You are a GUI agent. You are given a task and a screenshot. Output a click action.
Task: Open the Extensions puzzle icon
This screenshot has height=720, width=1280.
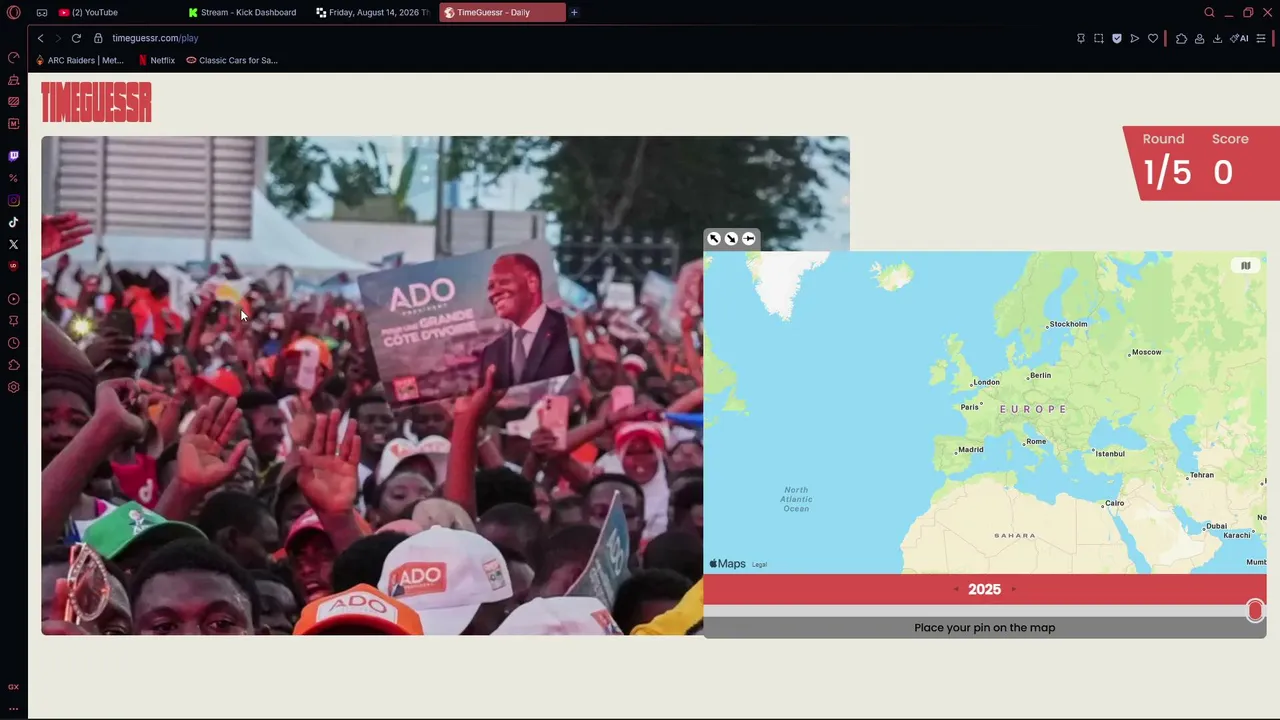tap(1181, 38)
